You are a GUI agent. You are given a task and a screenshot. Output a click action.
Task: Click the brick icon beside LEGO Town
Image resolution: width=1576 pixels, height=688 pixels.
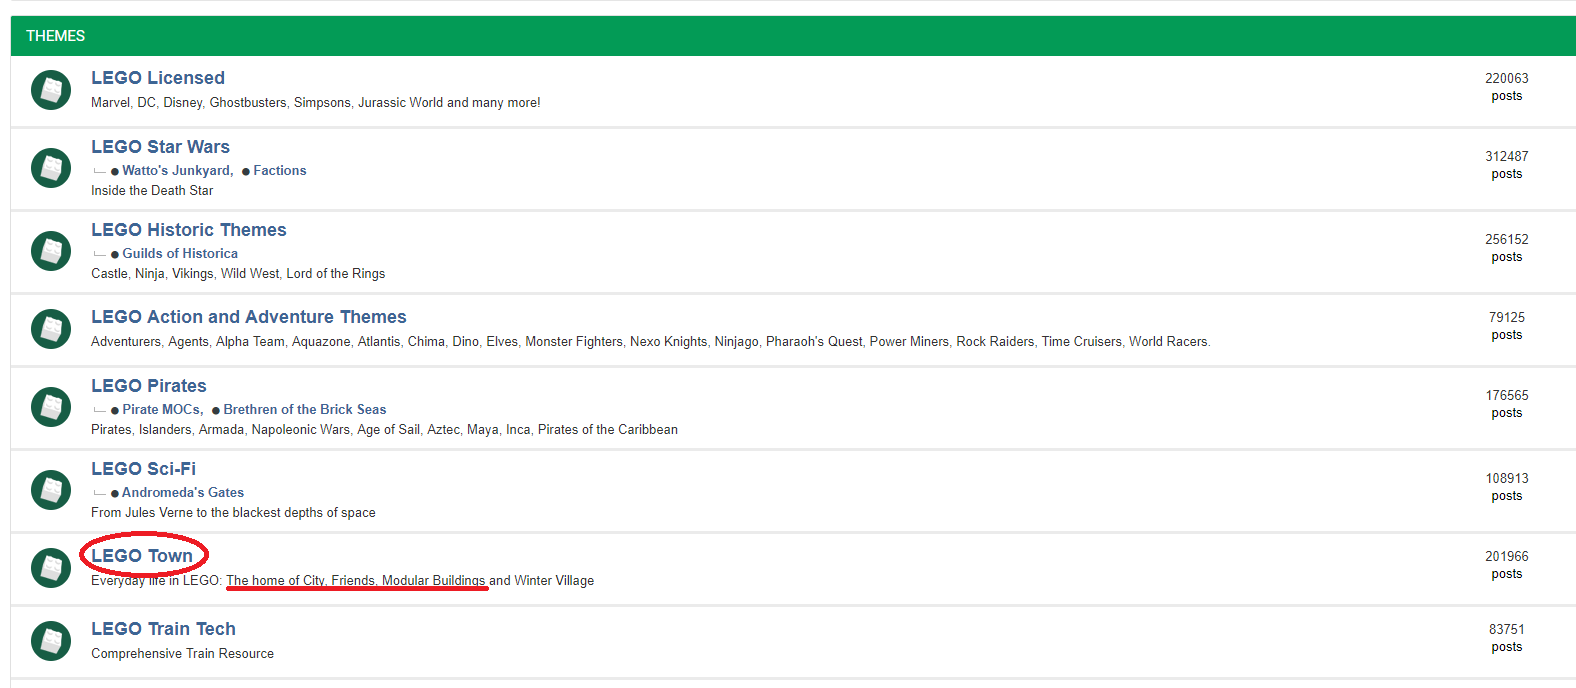[51, 568]
